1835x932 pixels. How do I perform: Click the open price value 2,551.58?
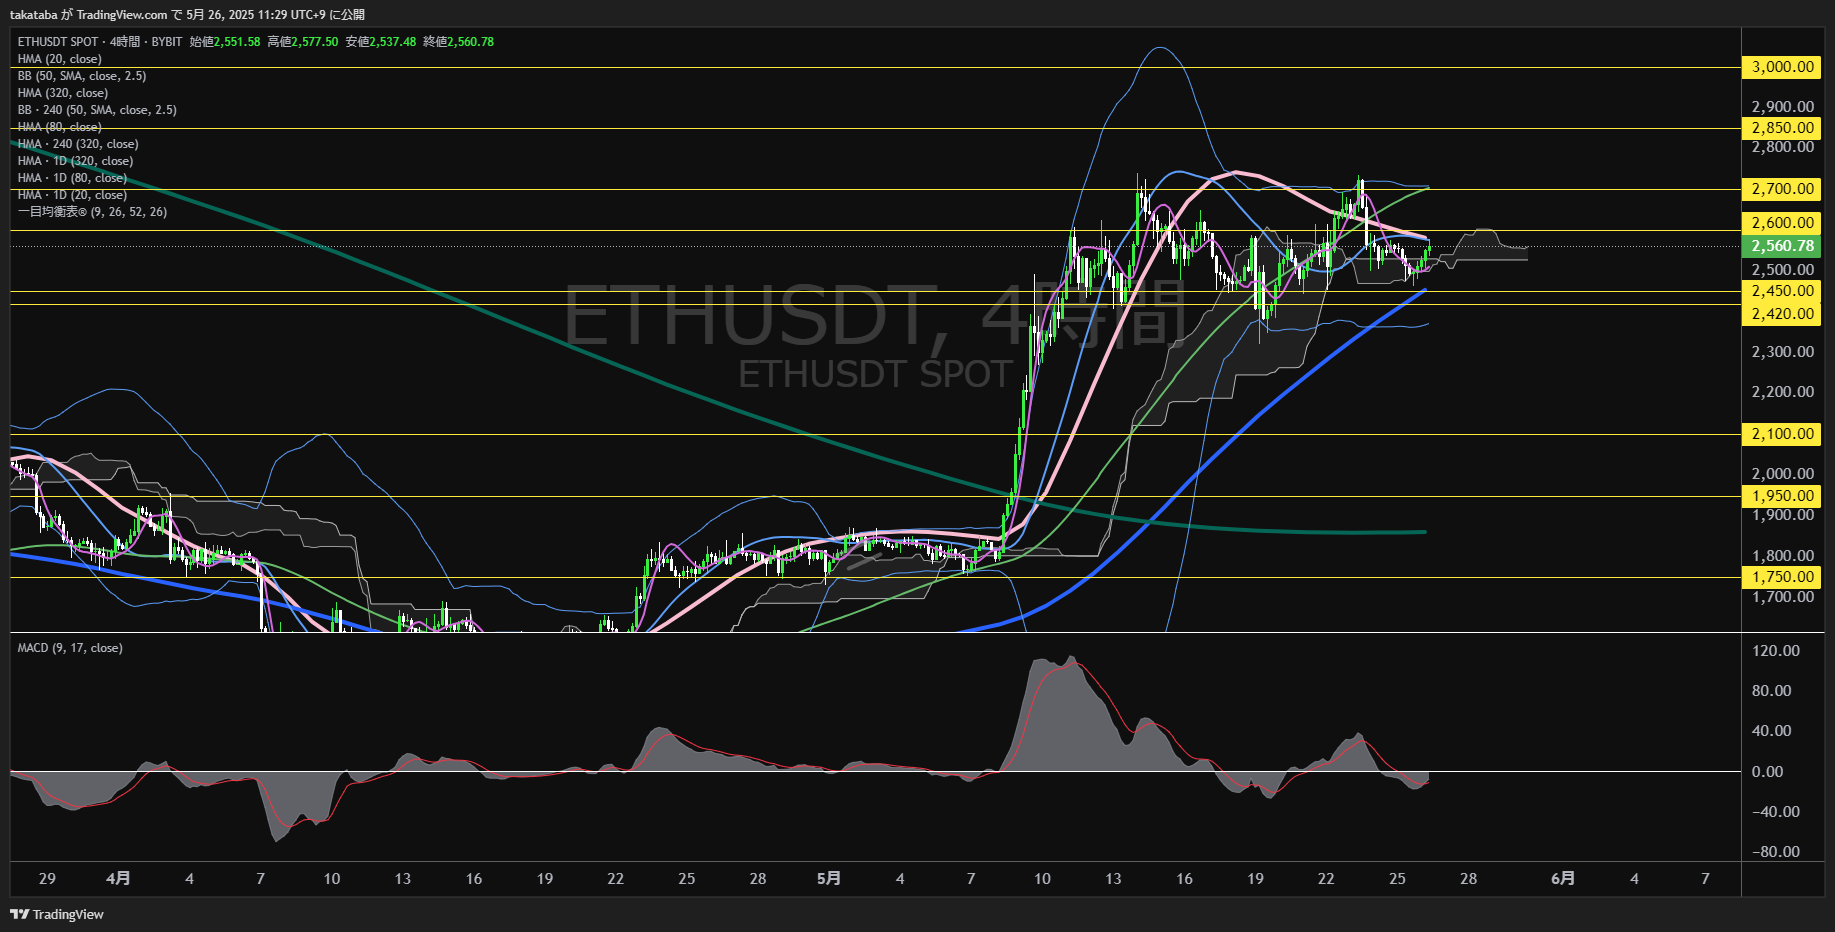(x=237, y=42)
